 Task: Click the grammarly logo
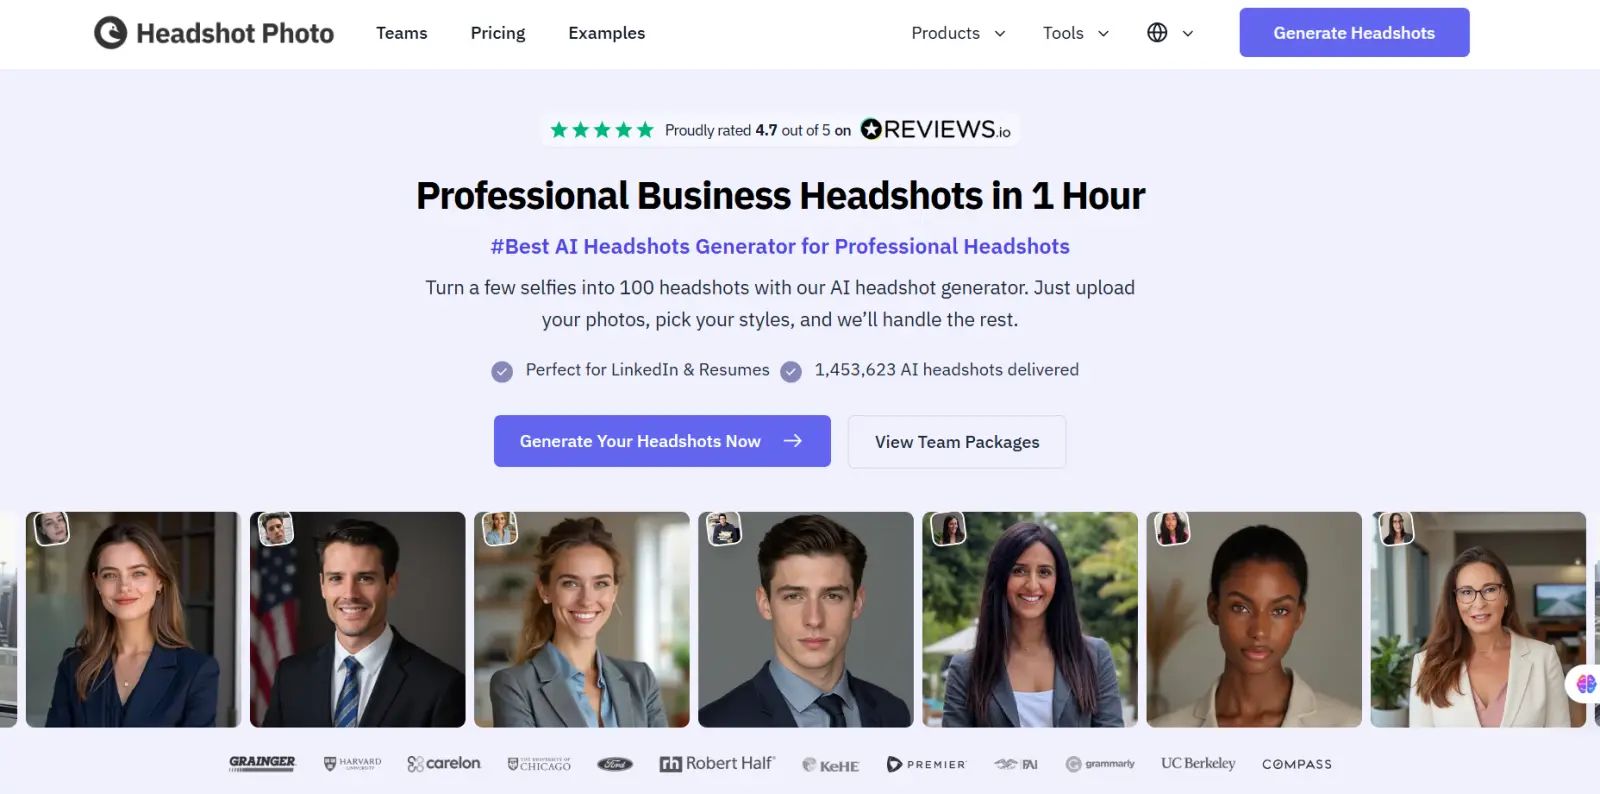[1100, 764]
